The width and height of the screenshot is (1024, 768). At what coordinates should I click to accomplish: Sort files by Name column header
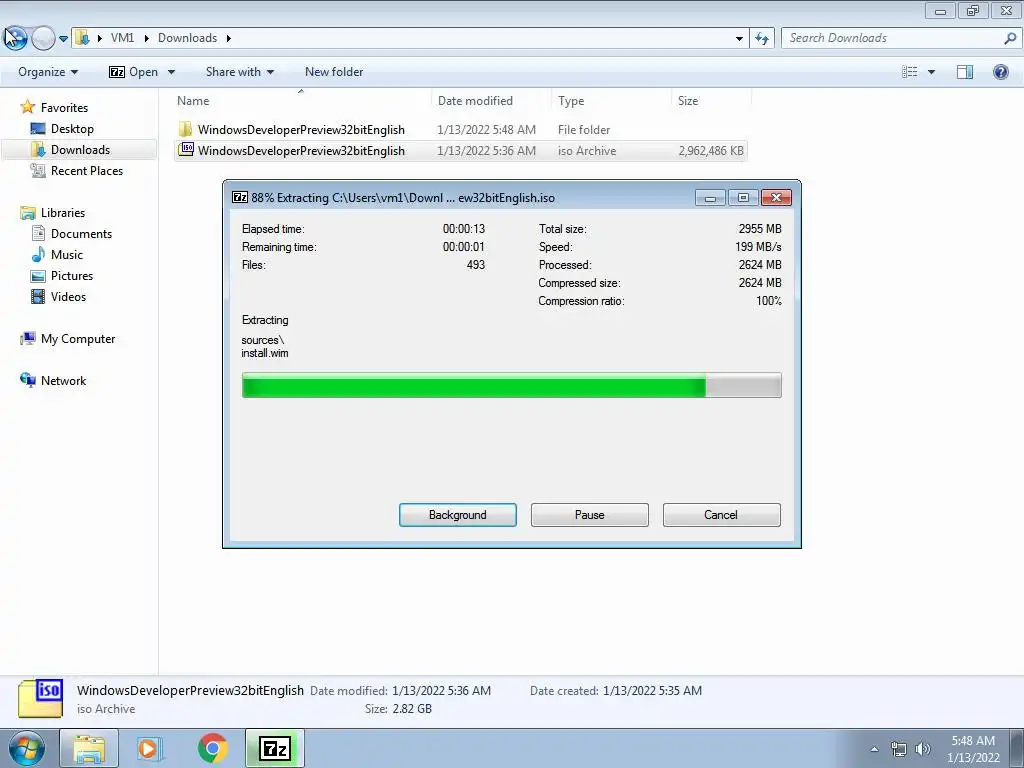coord(193,101)
